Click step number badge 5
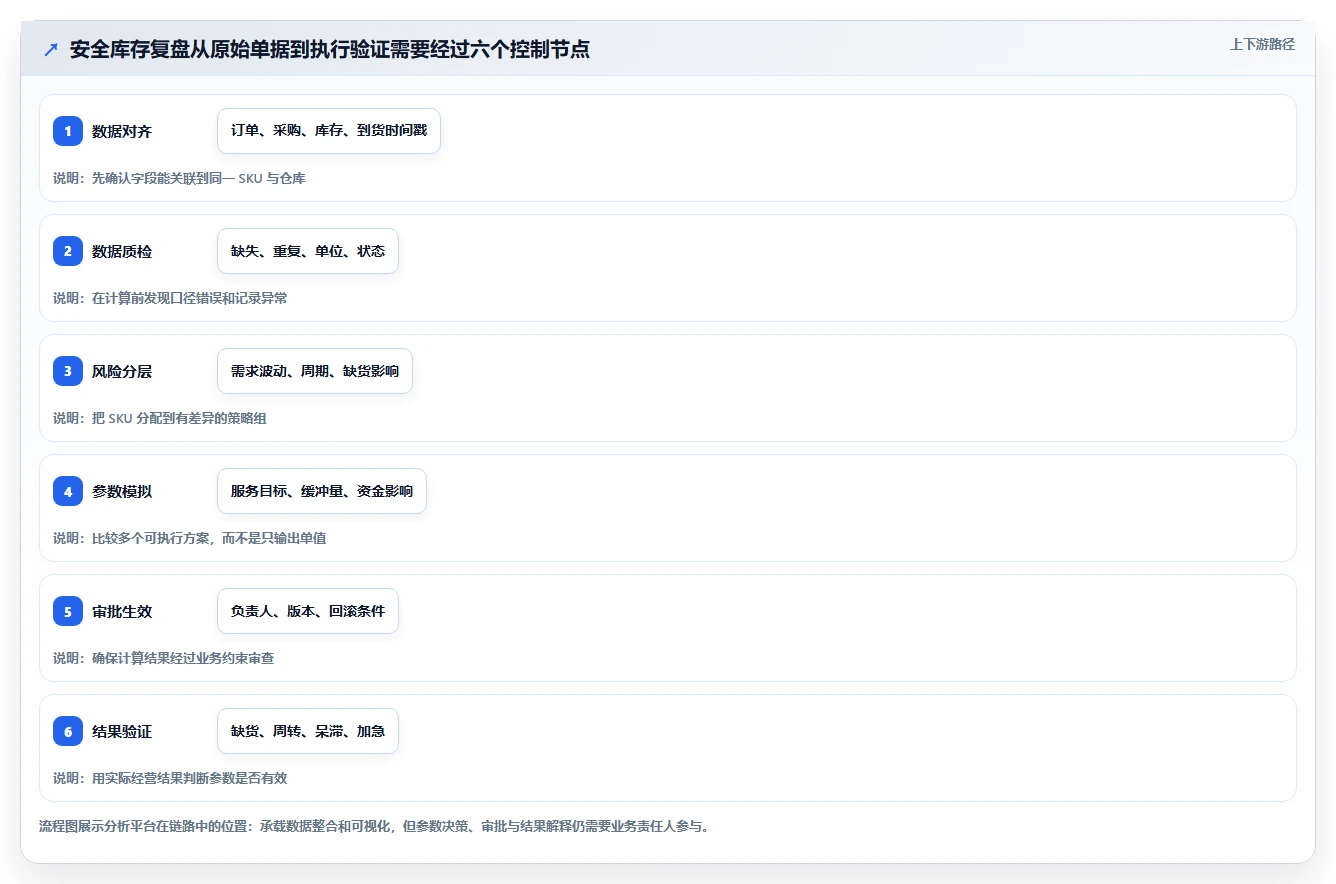 coord(68,611)
